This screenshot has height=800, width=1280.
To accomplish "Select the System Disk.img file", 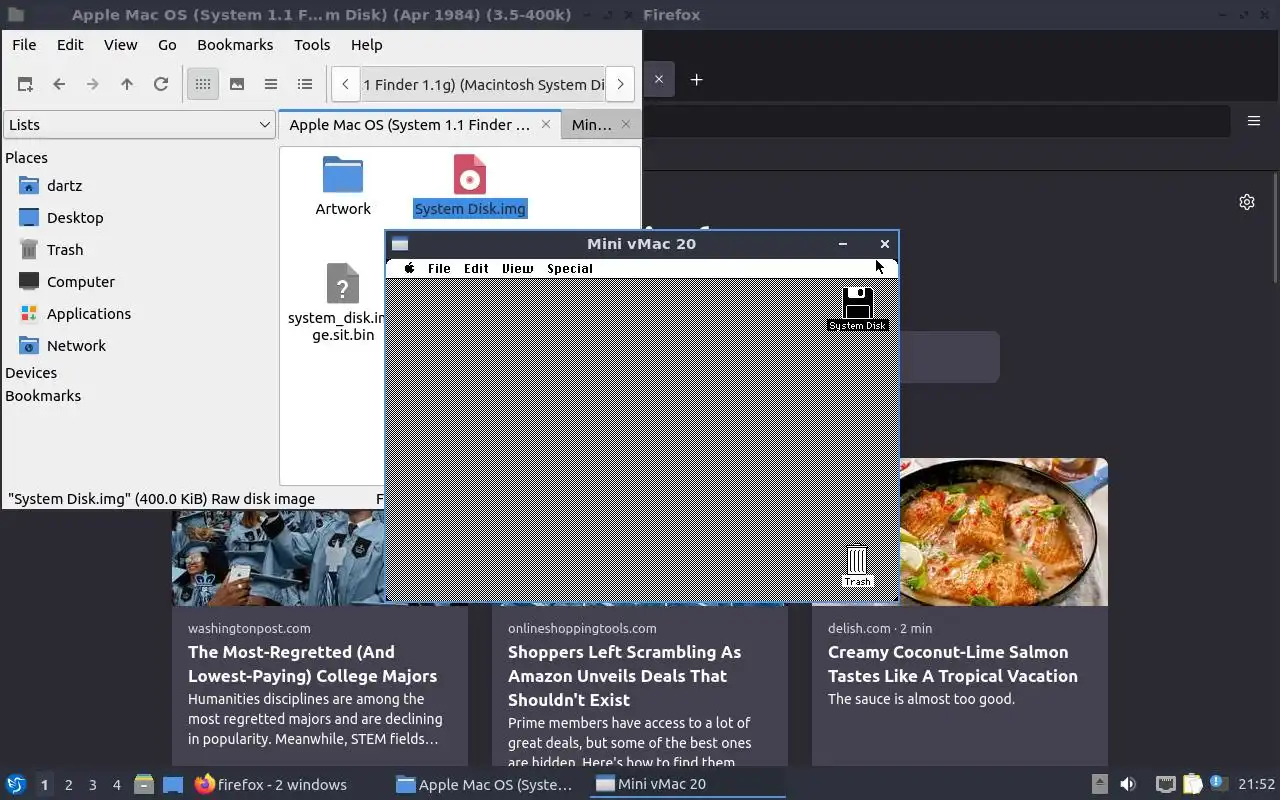I will coord(470,187).
